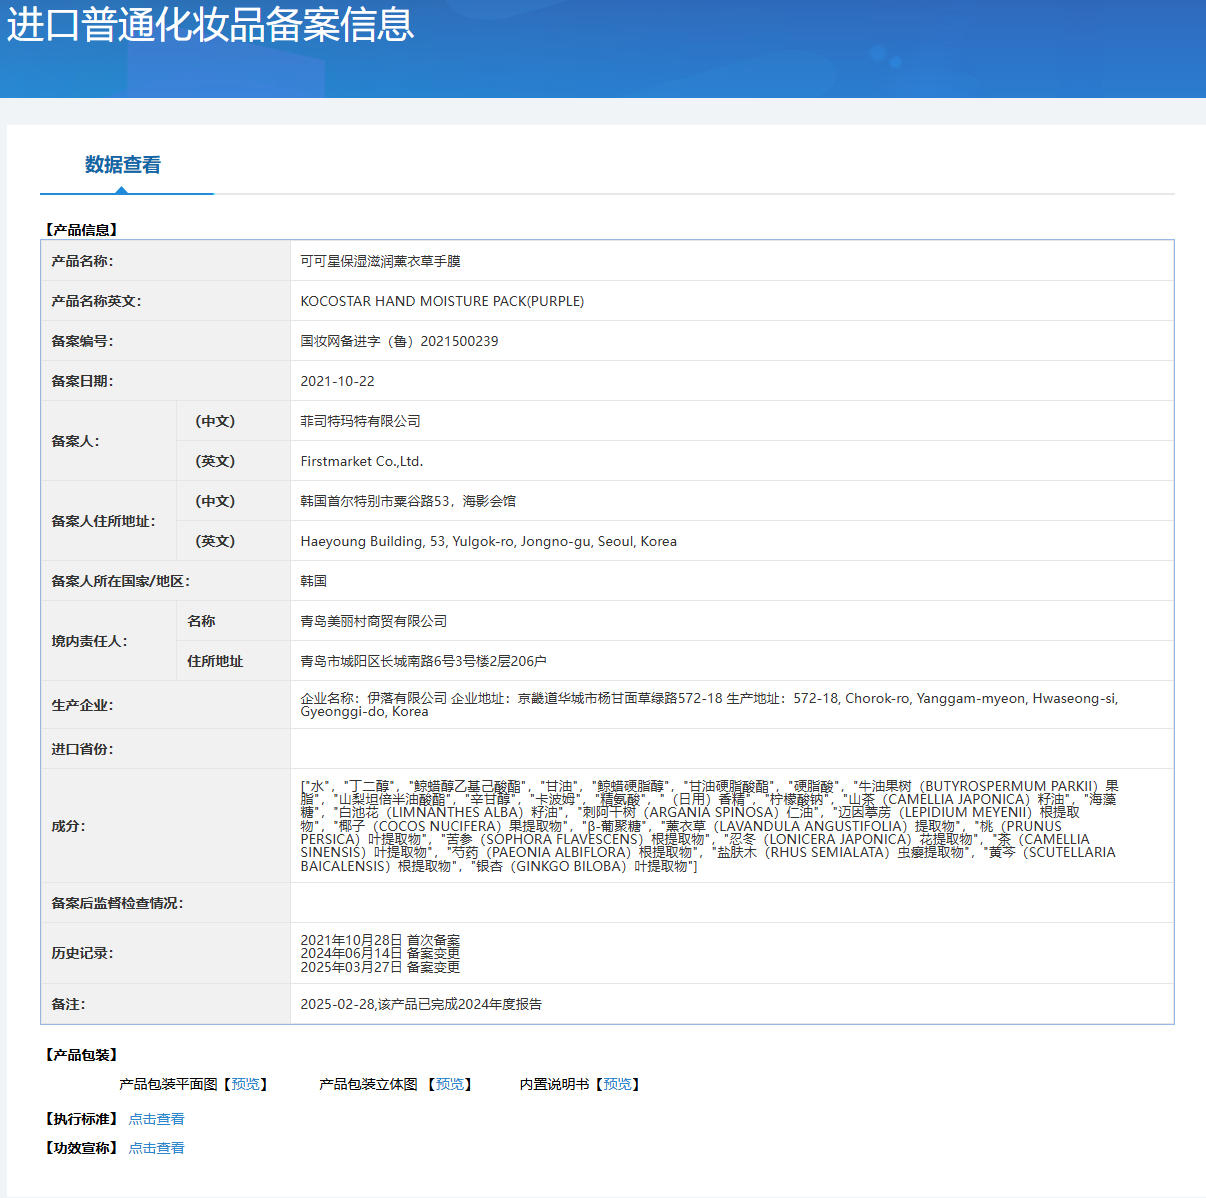
Task: Open 点击查看 next to 功效宣称
Action: (156, 1148)
